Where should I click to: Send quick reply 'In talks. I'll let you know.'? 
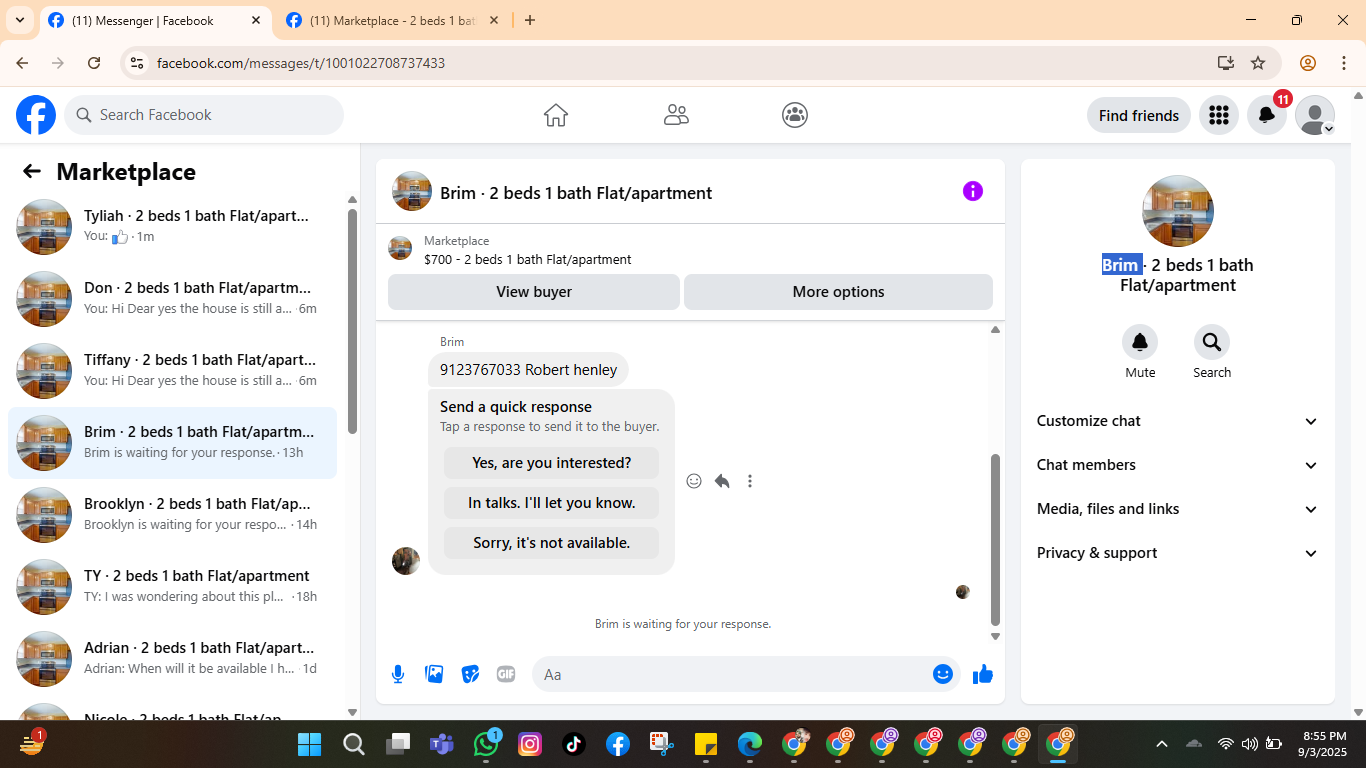[552, 503]
